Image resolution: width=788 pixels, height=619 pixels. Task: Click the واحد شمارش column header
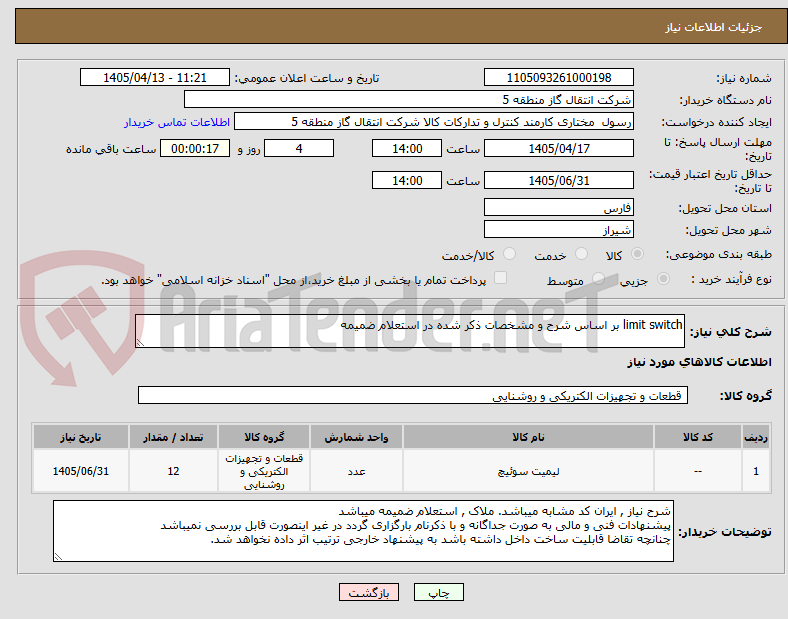[356, 437]
